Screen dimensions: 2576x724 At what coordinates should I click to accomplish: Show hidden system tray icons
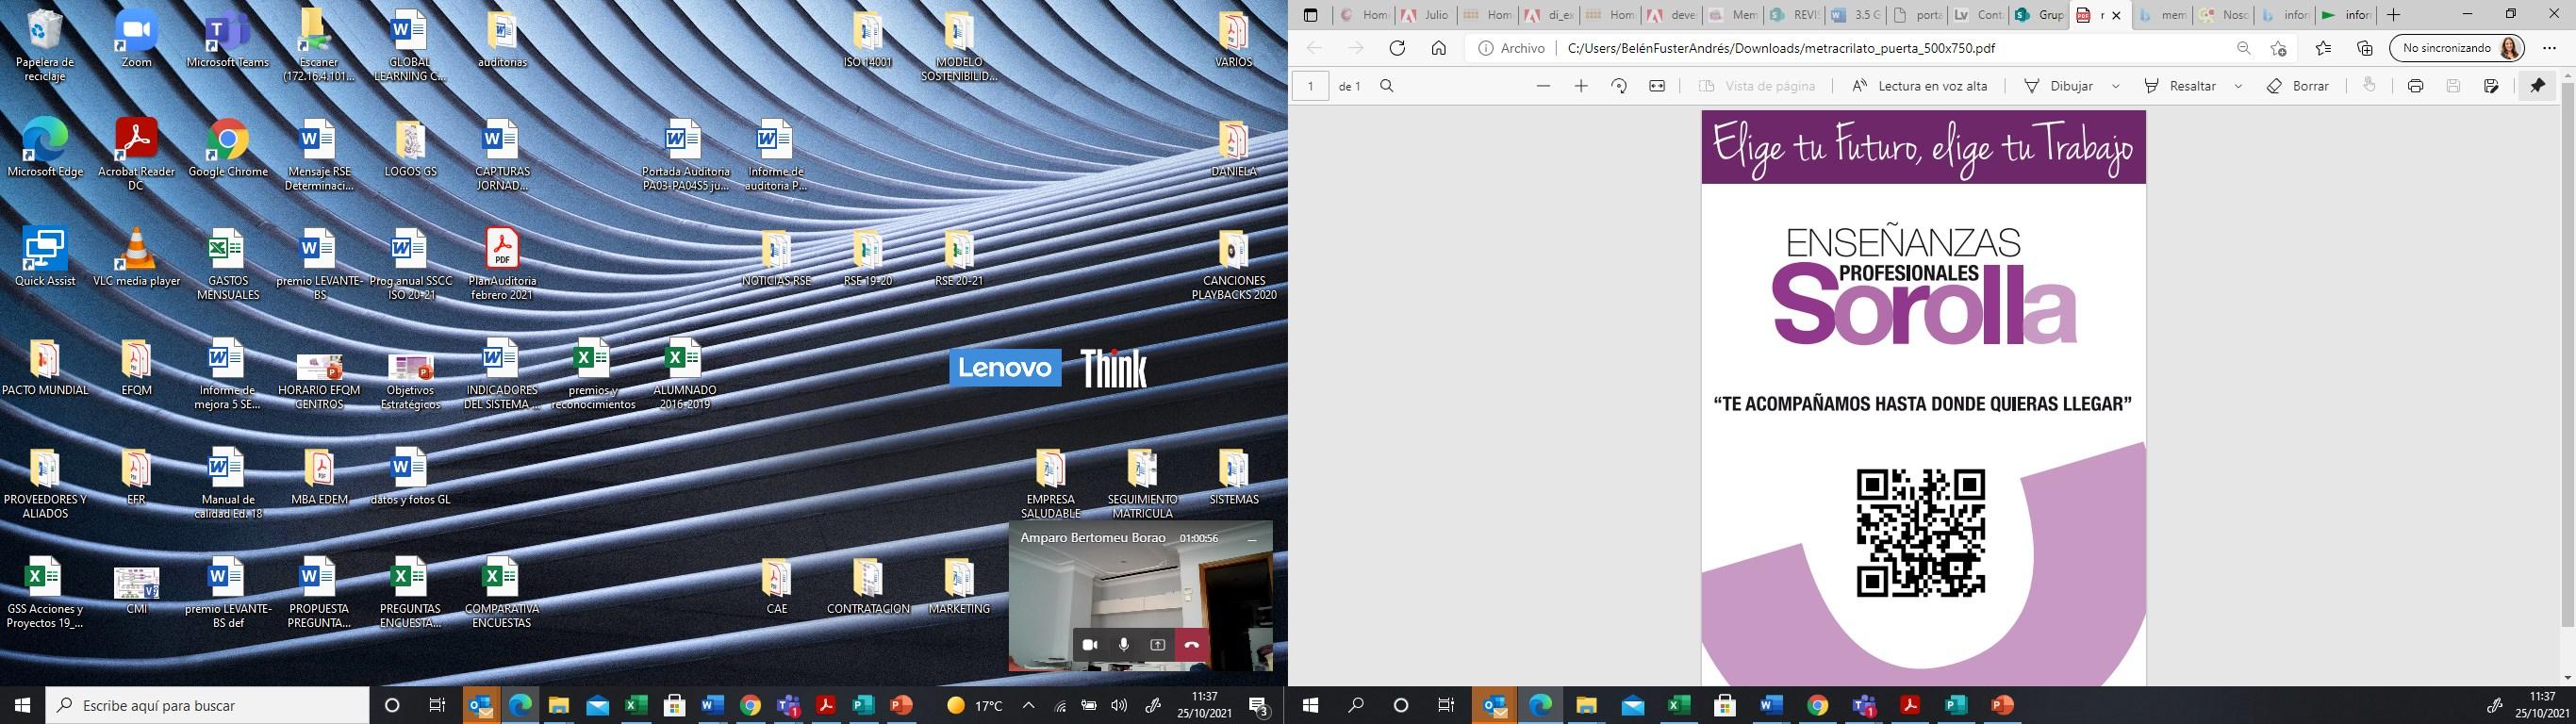click(1028, 705)
